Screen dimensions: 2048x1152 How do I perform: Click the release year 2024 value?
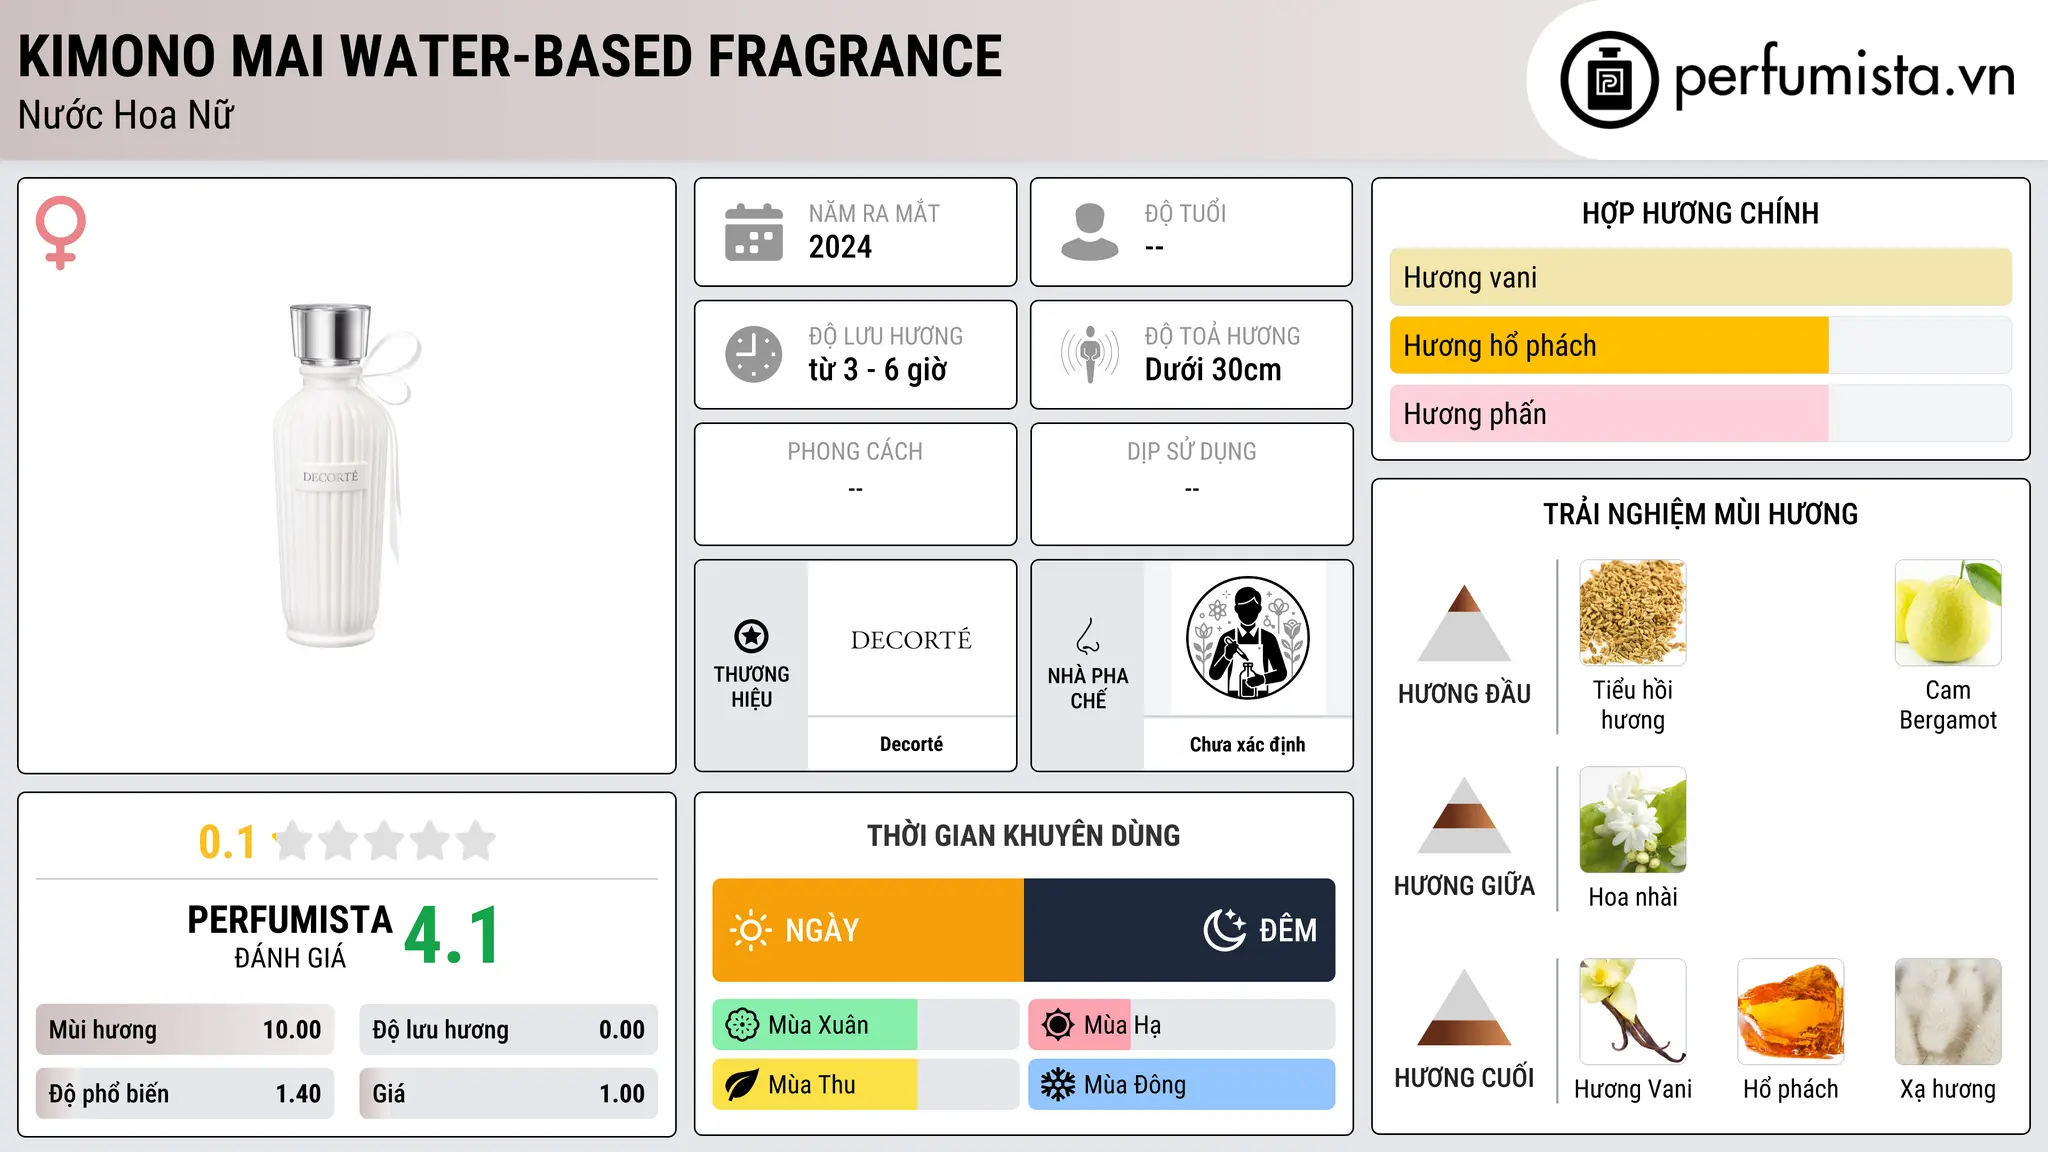[x=840, y=247]
